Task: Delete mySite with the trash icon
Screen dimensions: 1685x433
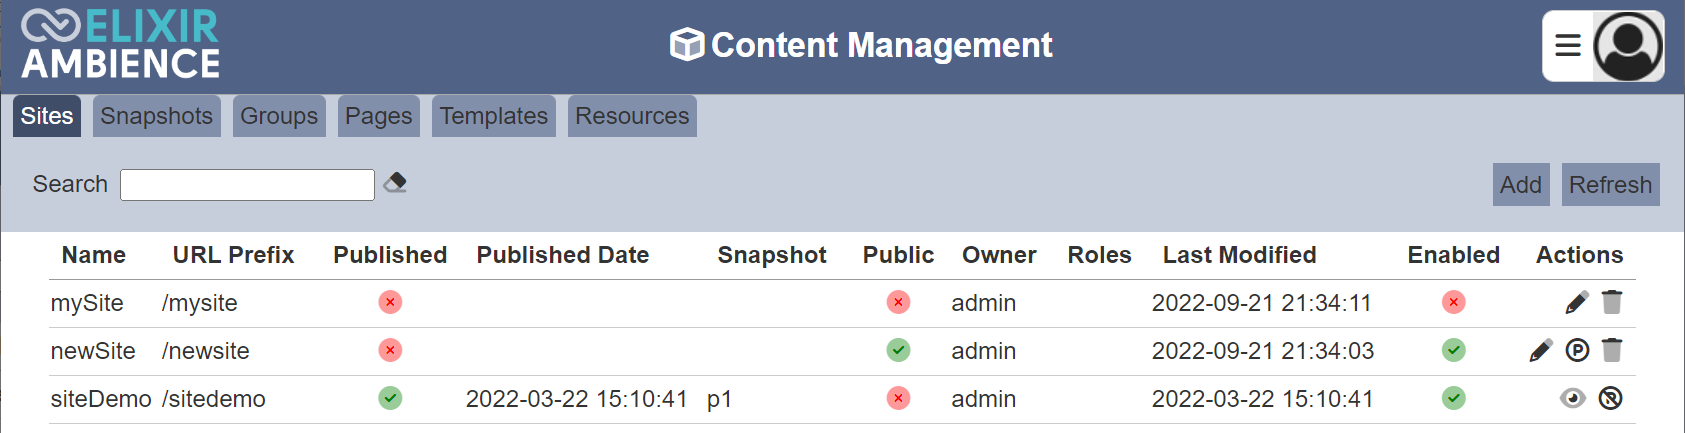Action: [1612, 302]
